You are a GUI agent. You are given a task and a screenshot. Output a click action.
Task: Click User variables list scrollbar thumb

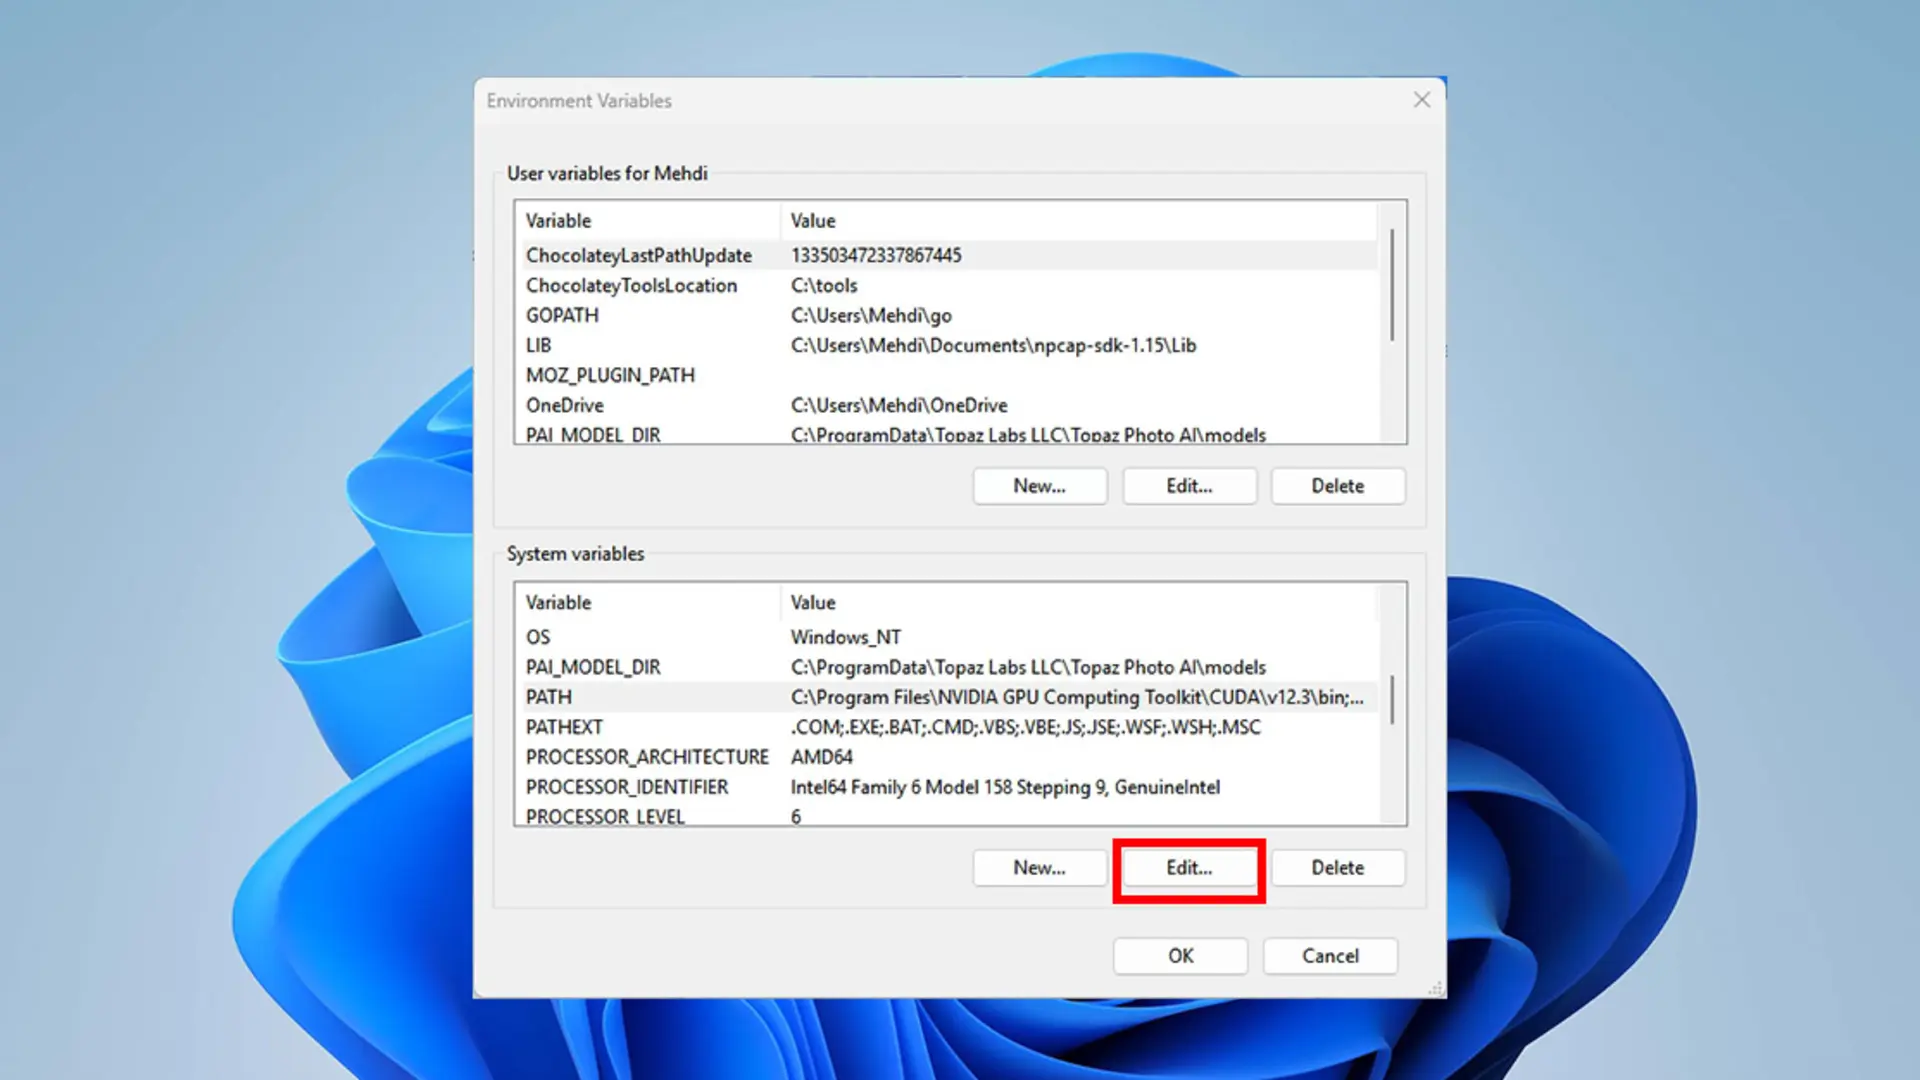tap(1391, 285)
